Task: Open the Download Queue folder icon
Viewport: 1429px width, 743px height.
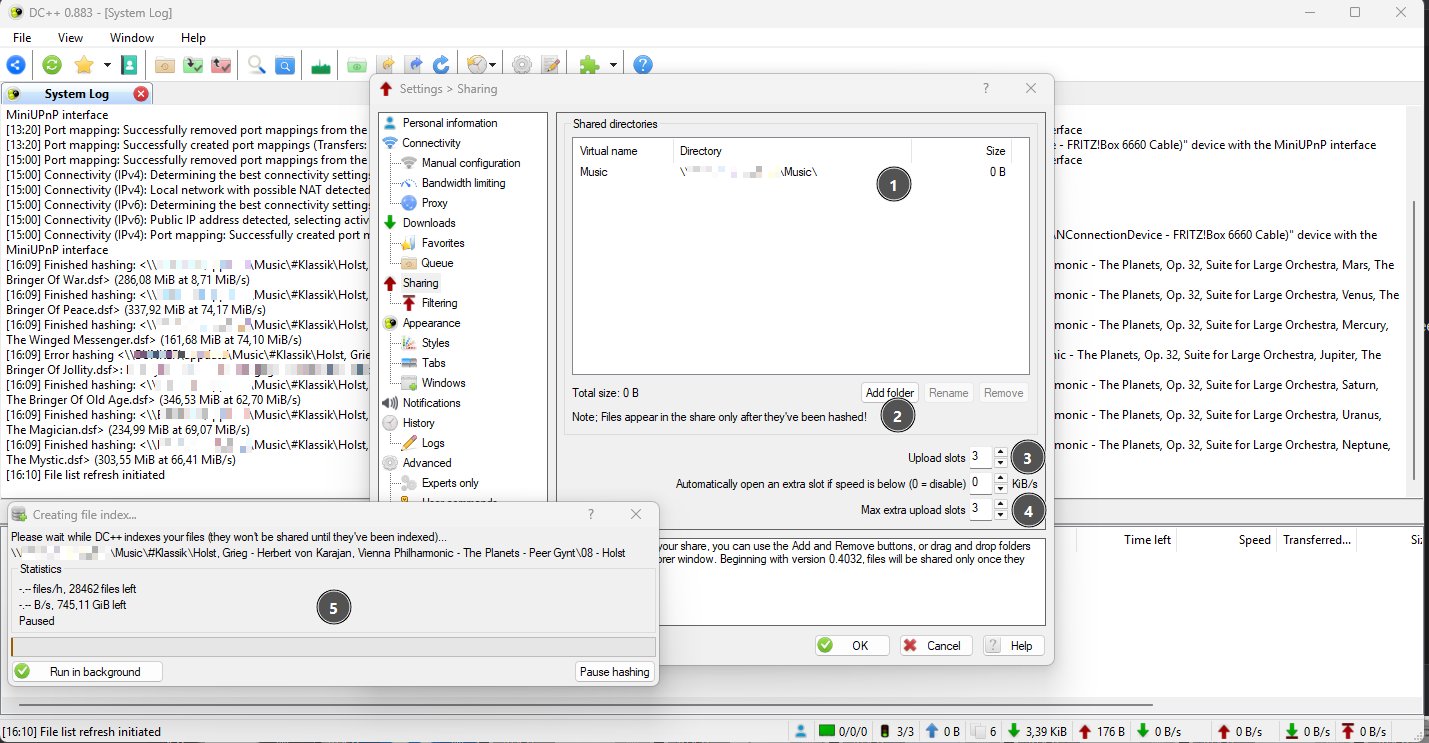Action: click(165, 65)
